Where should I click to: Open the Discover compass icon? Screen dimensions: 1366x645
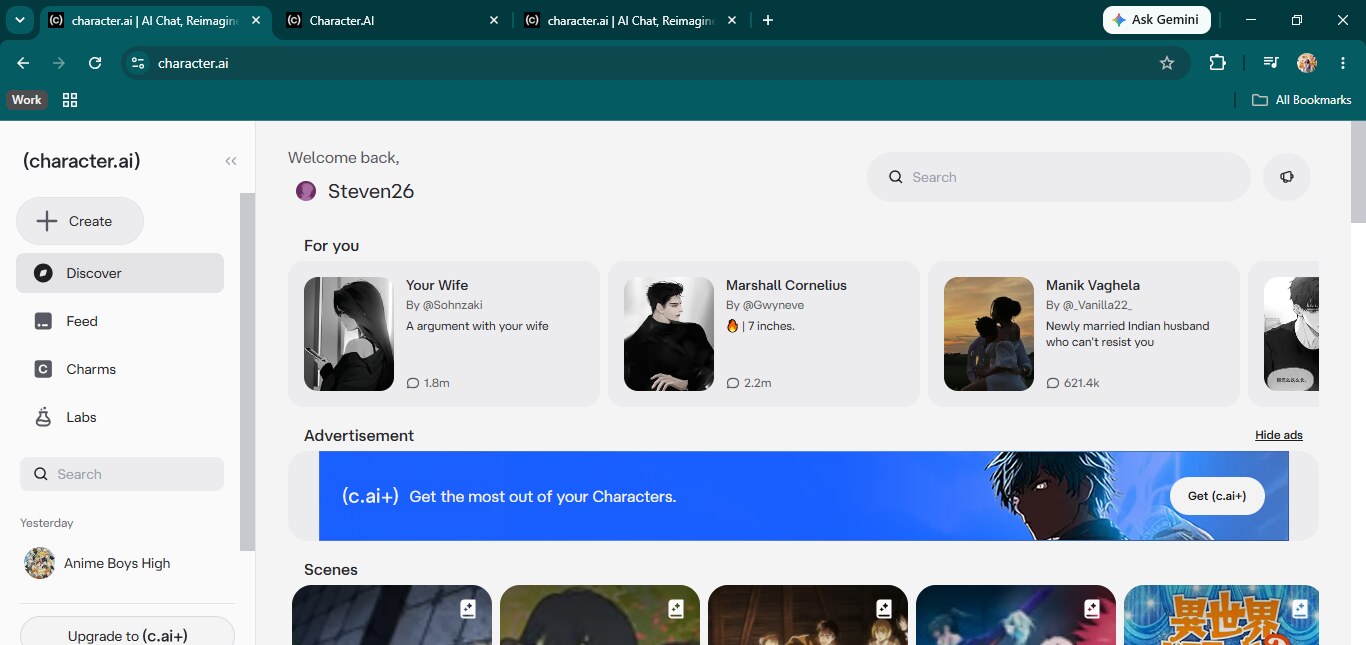coord(43,273)
